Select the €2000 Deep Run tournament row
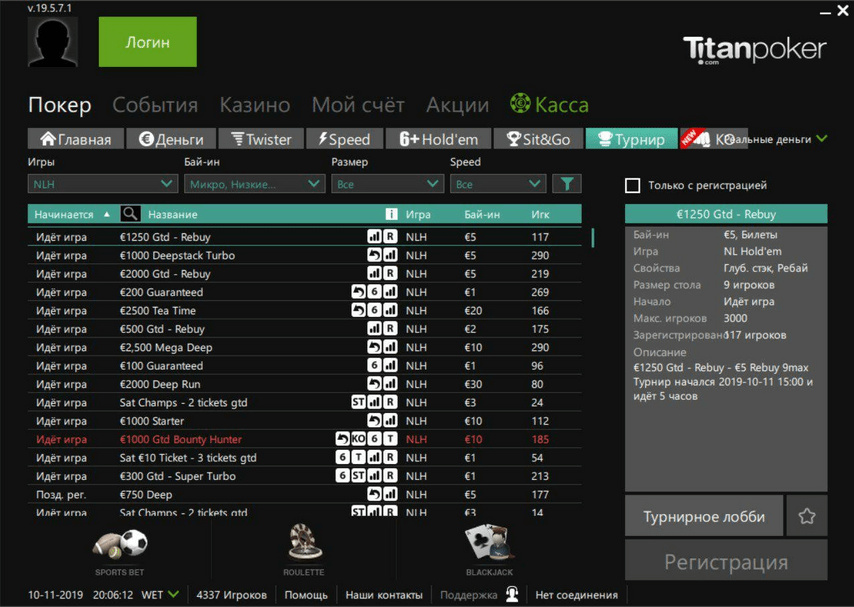The height and width of the screenshot is (607, 854). [304, 384]
